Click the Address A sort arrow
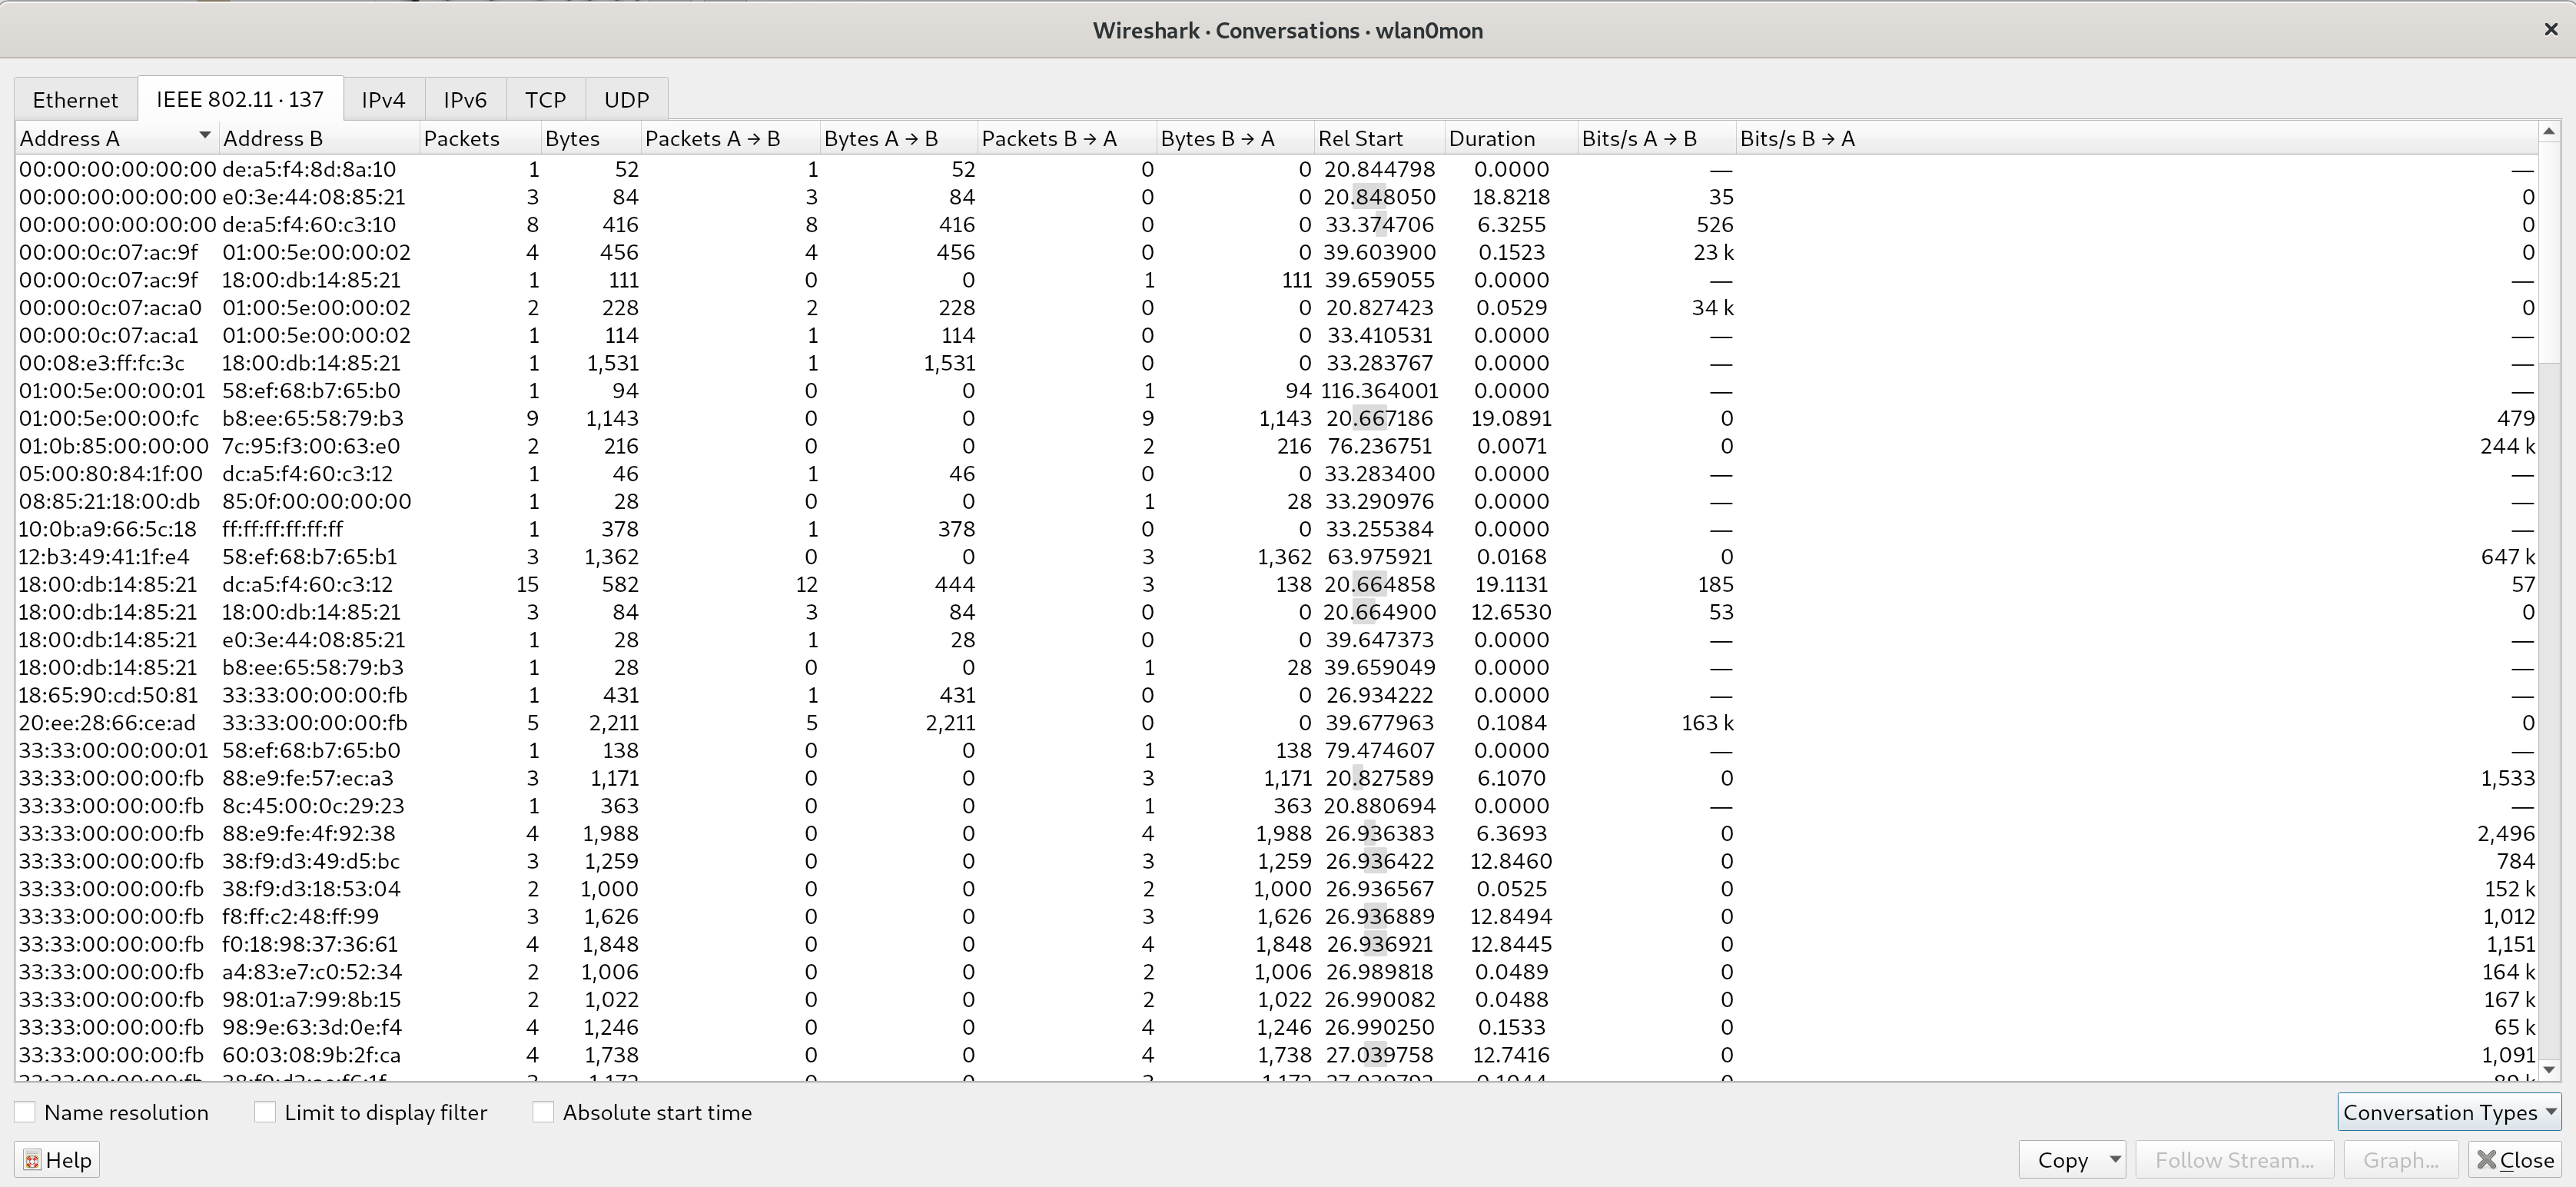 coord(205,135)
